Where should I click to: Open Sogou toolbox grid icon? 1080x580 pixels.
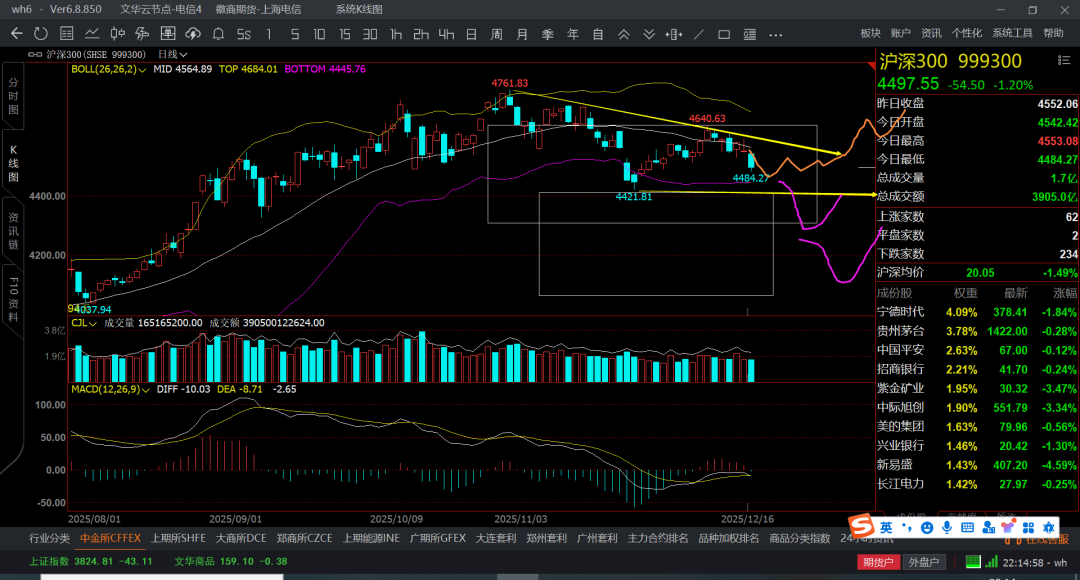coord(1028,528)
